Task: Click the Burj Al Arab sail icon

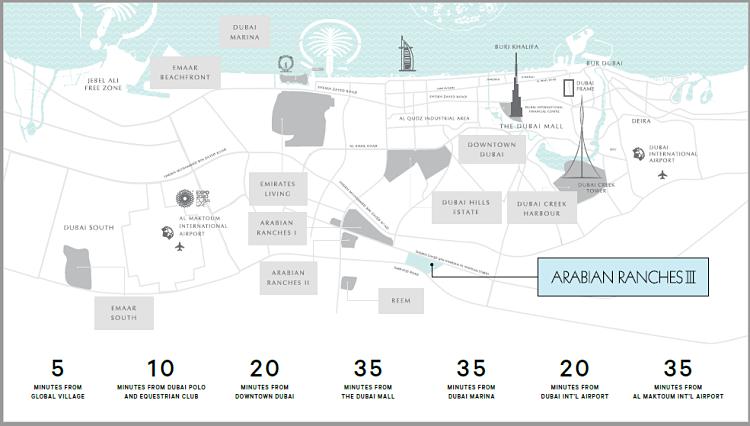Action: (x=407, y=54)
